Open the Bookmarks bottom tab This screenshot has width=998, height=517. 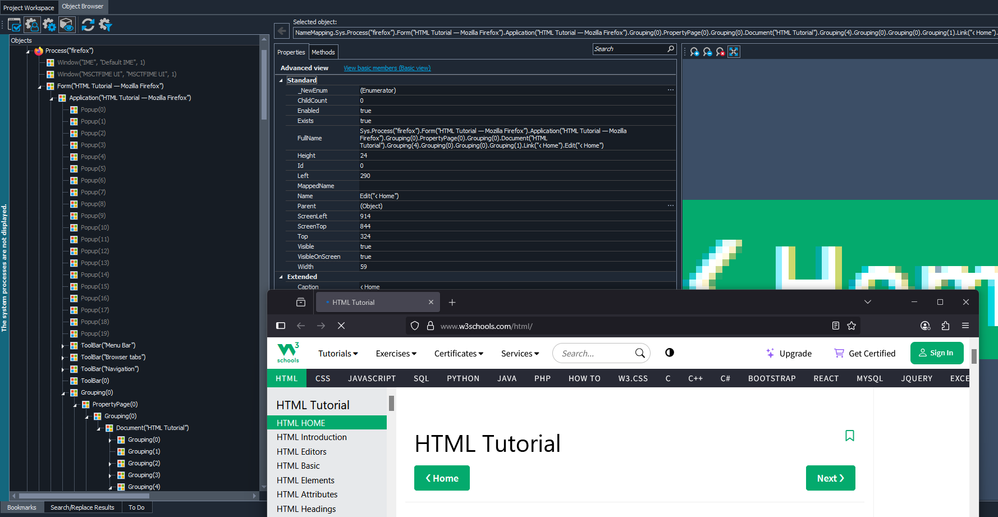(x=22, y=507)
